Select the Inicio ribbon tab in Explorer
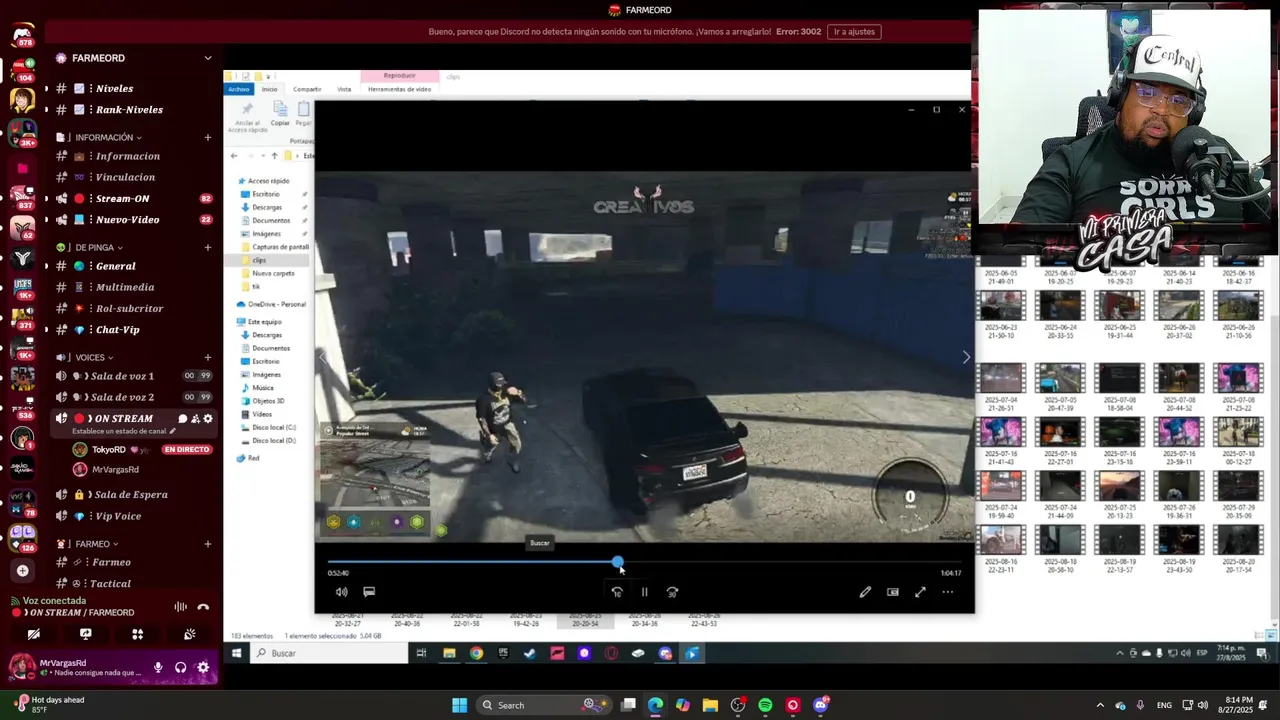 pos(270,89)
